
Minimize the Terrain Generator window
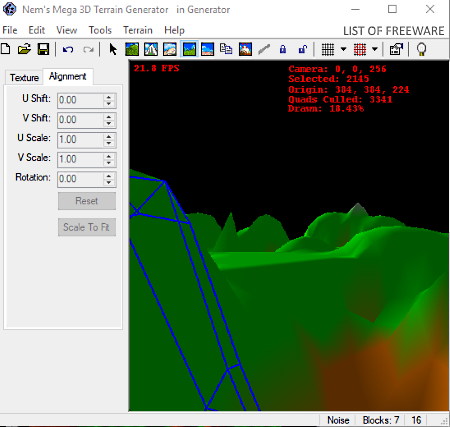[x=356, y=9]
